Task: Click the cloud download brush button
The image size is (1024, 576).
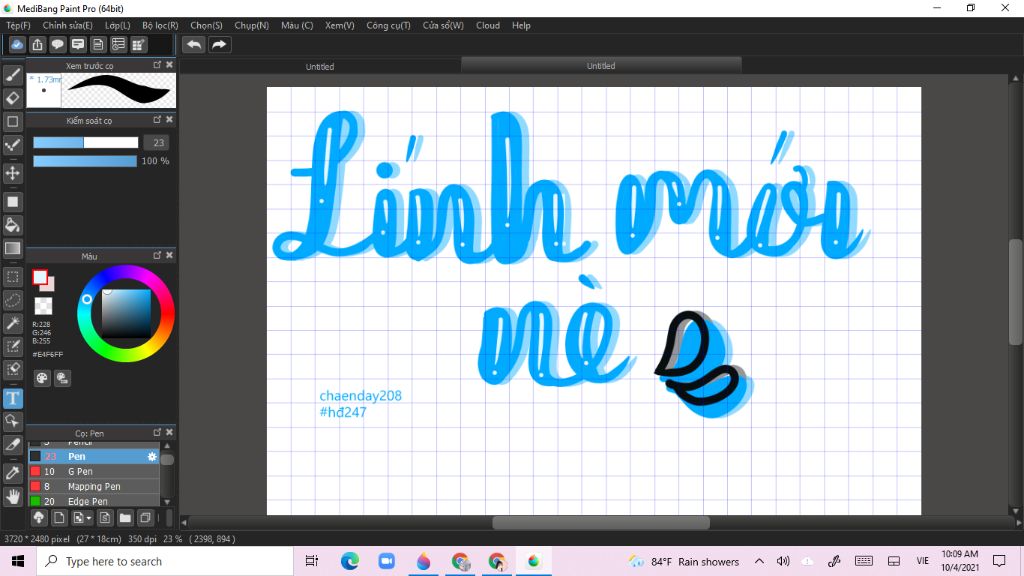Action: (x=39, y=518)
